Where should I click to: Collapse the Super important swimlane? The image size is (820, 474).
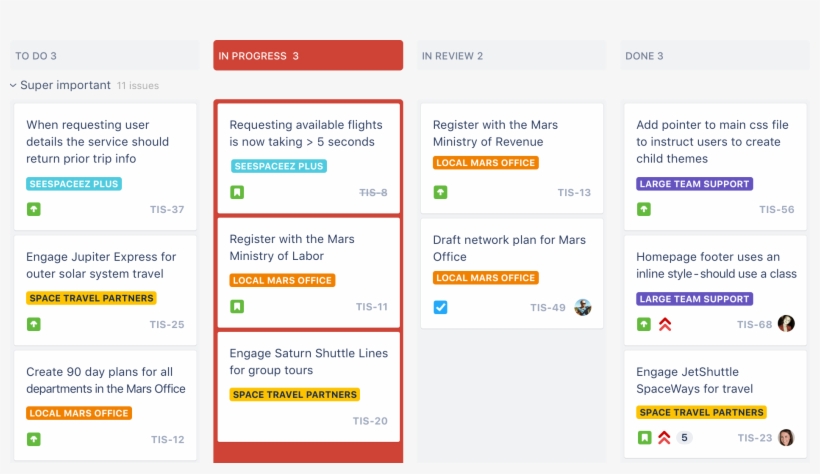point(14,86)
